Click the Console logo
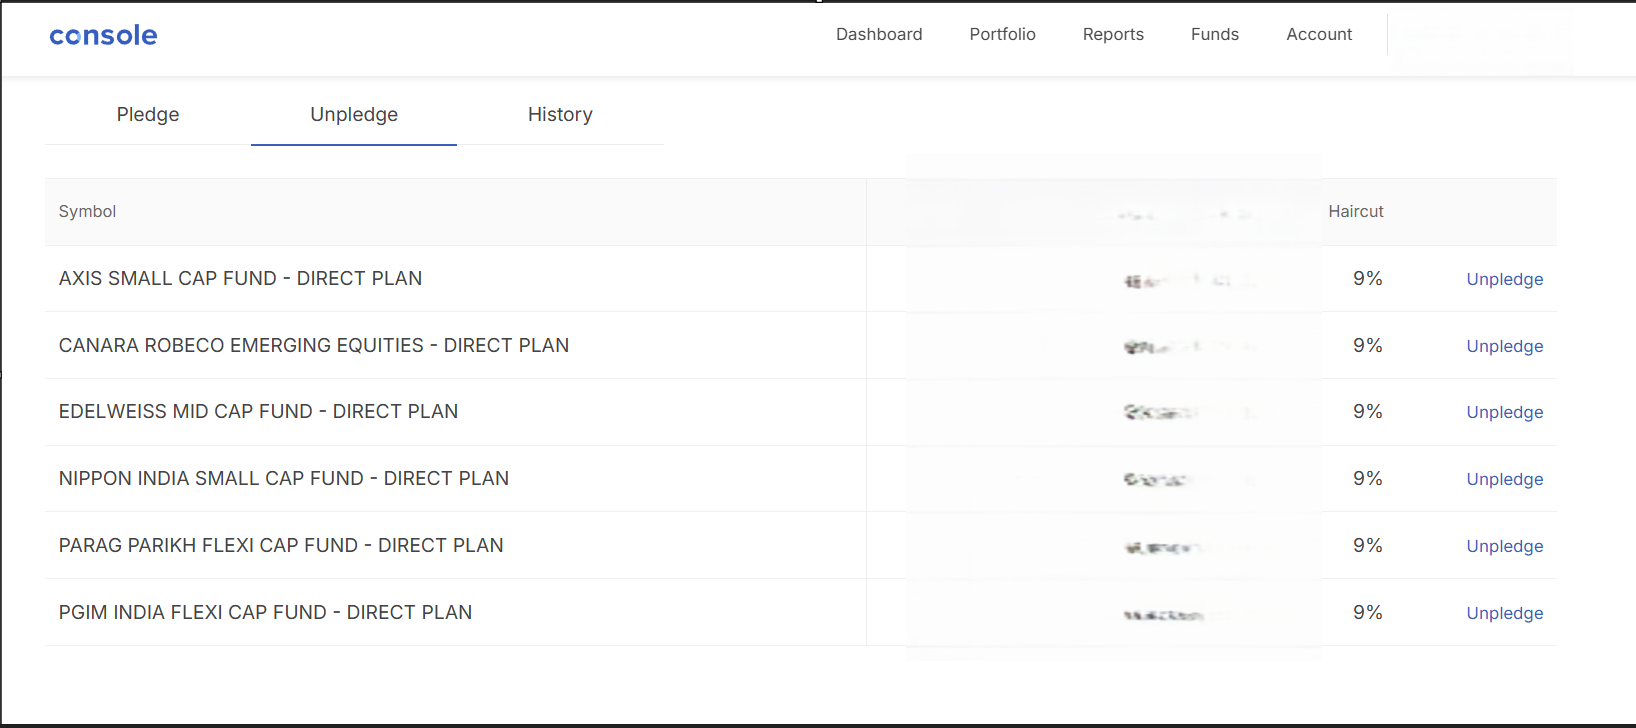The width and height of the screenshot is (1636, 728). 103,36
